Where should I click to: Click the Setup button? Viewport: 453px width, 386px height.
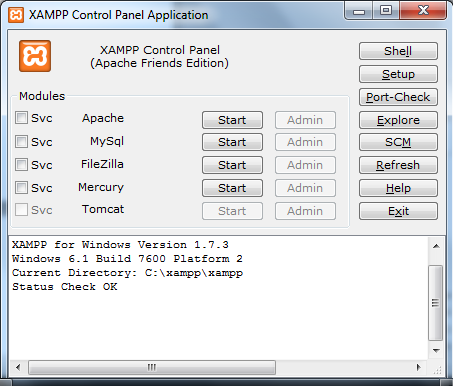pos(398,74)
